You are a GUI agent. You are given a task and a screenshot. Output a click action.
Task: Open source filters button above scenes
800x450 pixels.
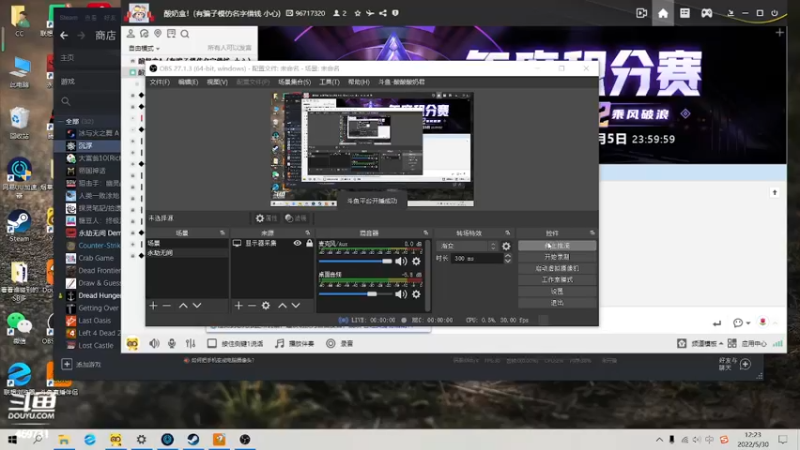click(x=296, y=218)
